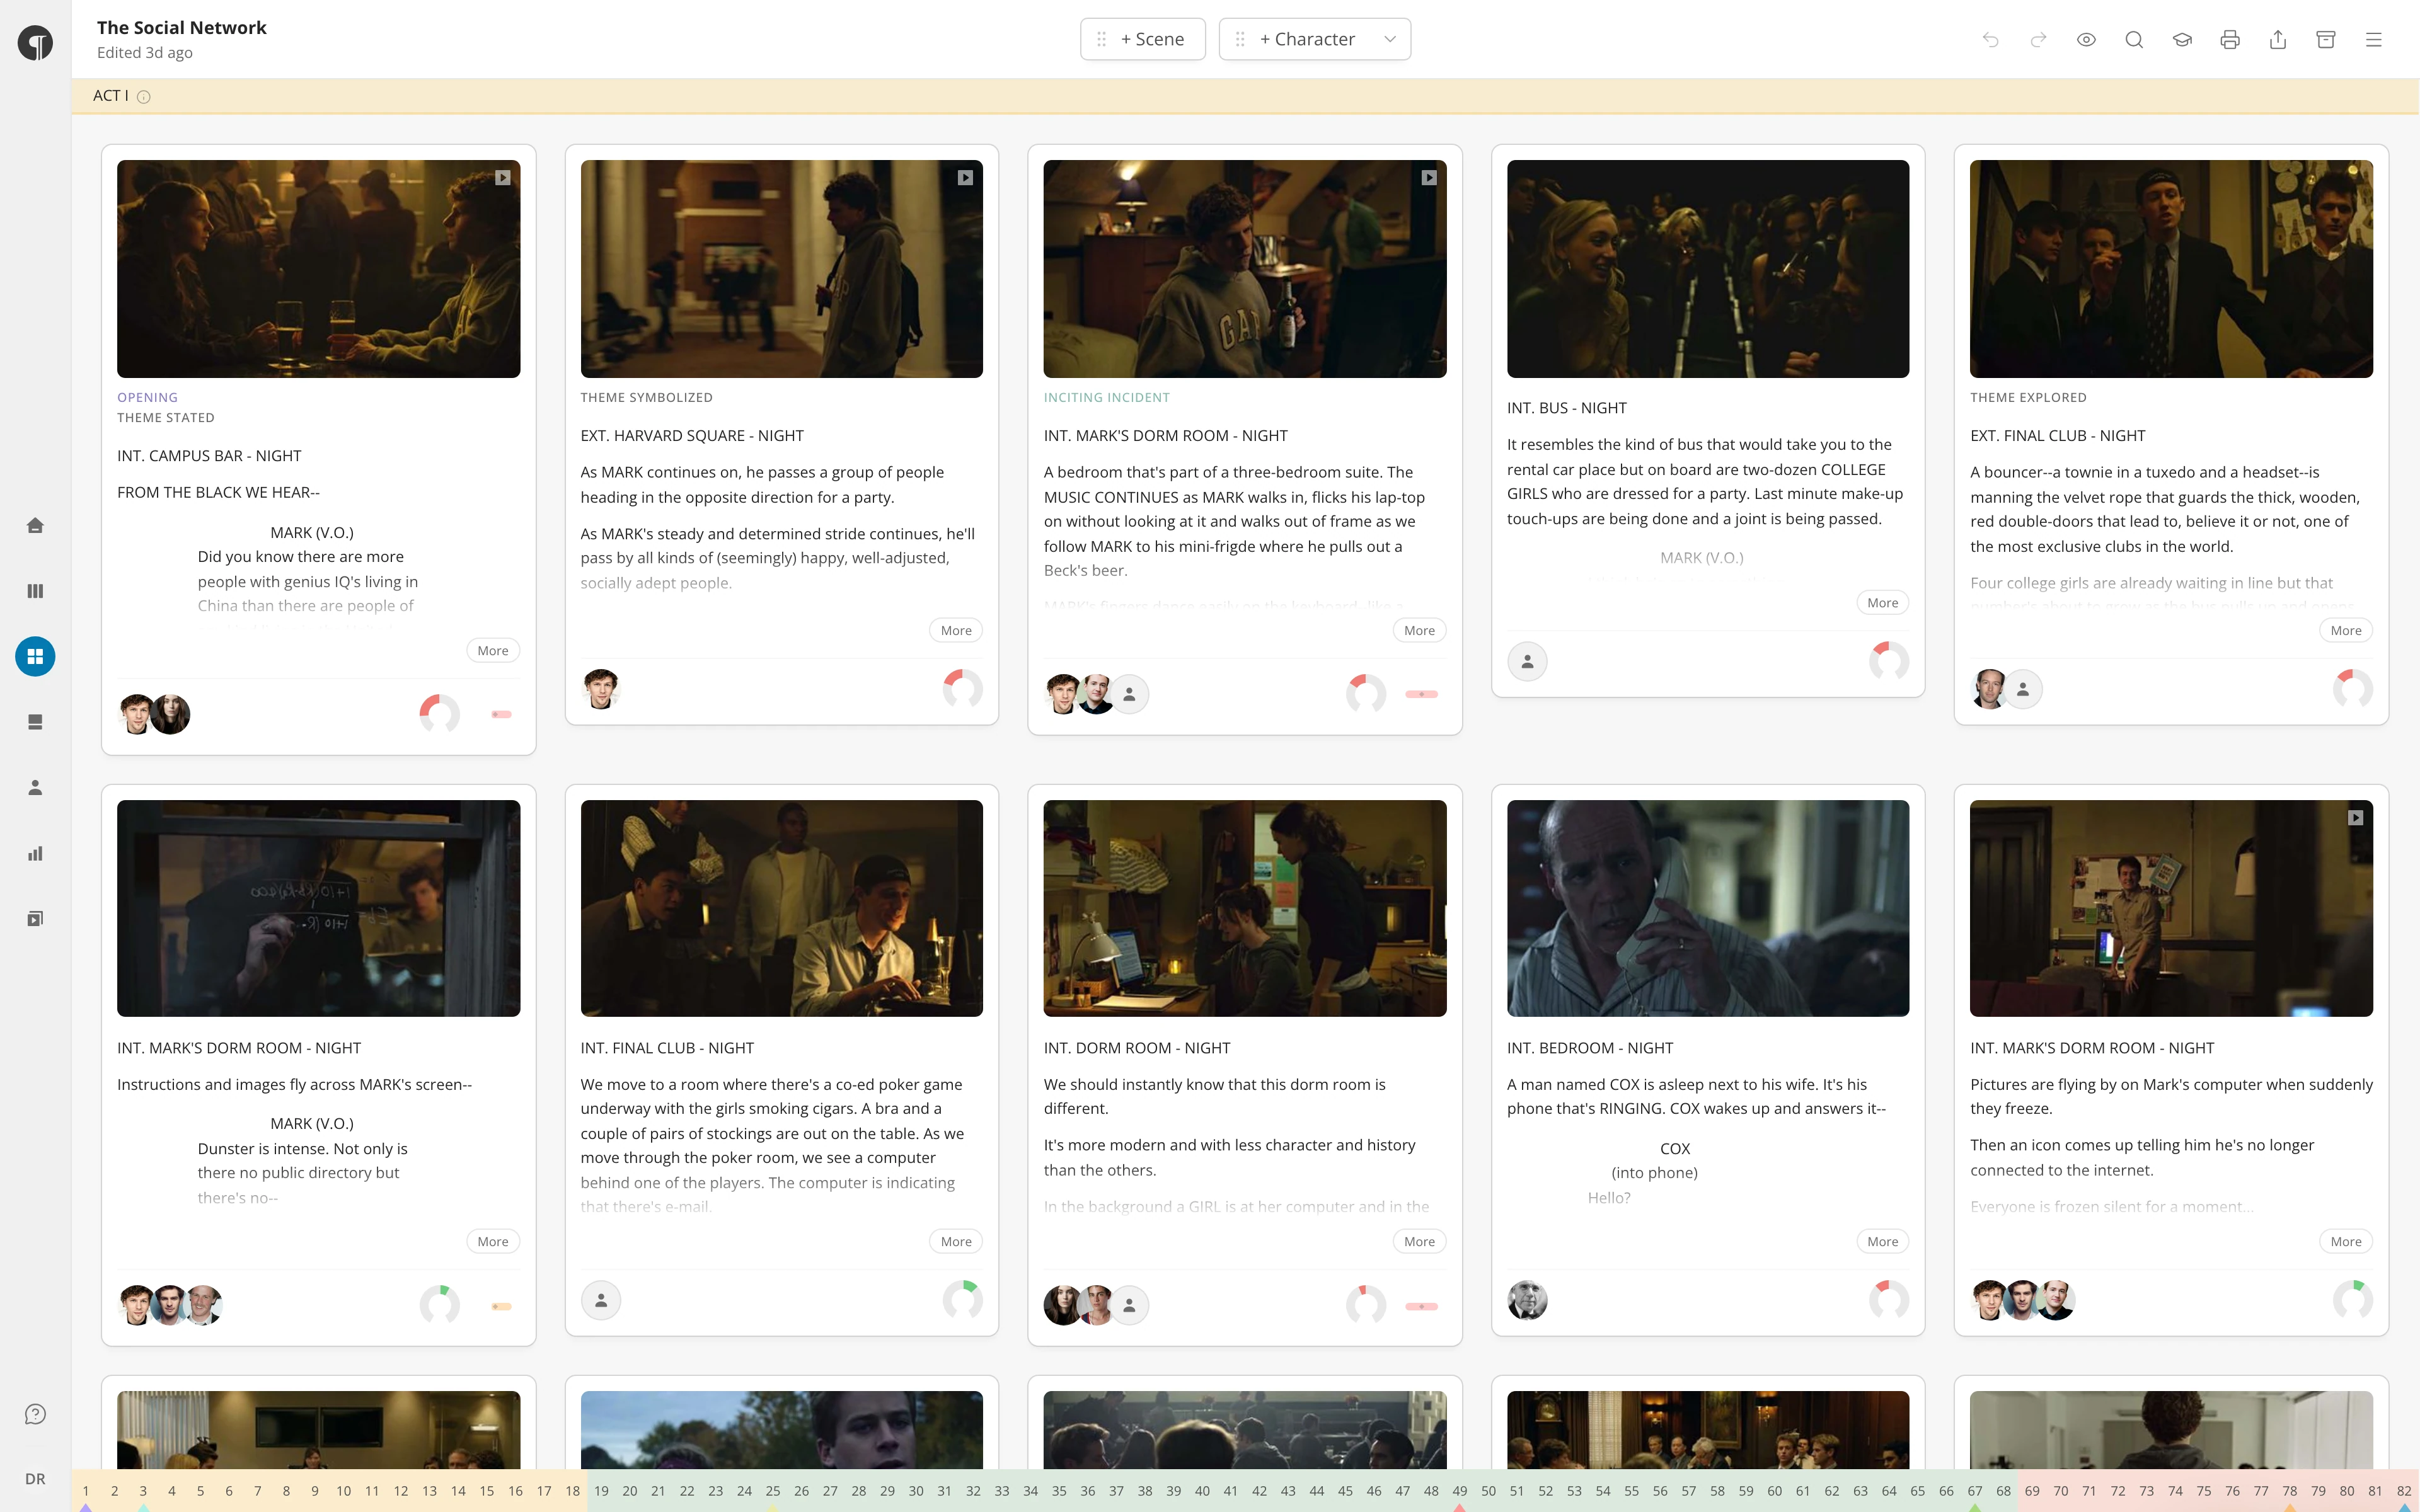
Task: Select the grid cards view icon
Action: pos(35,657)
